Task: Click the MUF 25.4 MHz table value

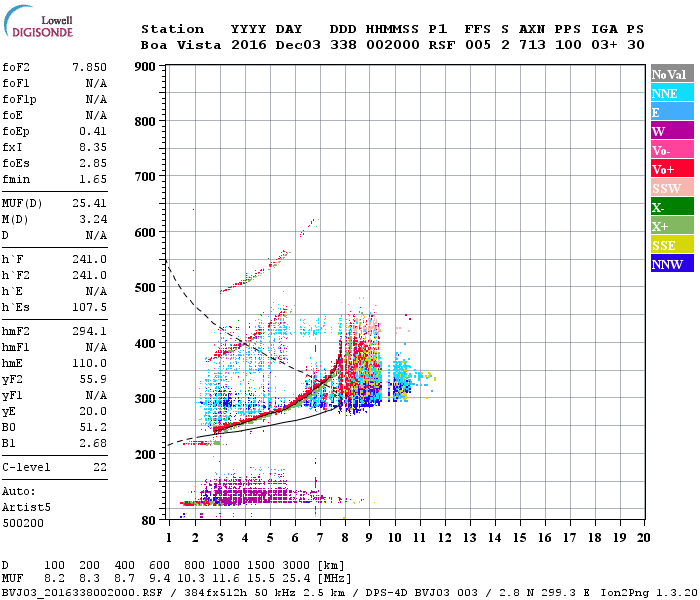Action: point(296,579)
